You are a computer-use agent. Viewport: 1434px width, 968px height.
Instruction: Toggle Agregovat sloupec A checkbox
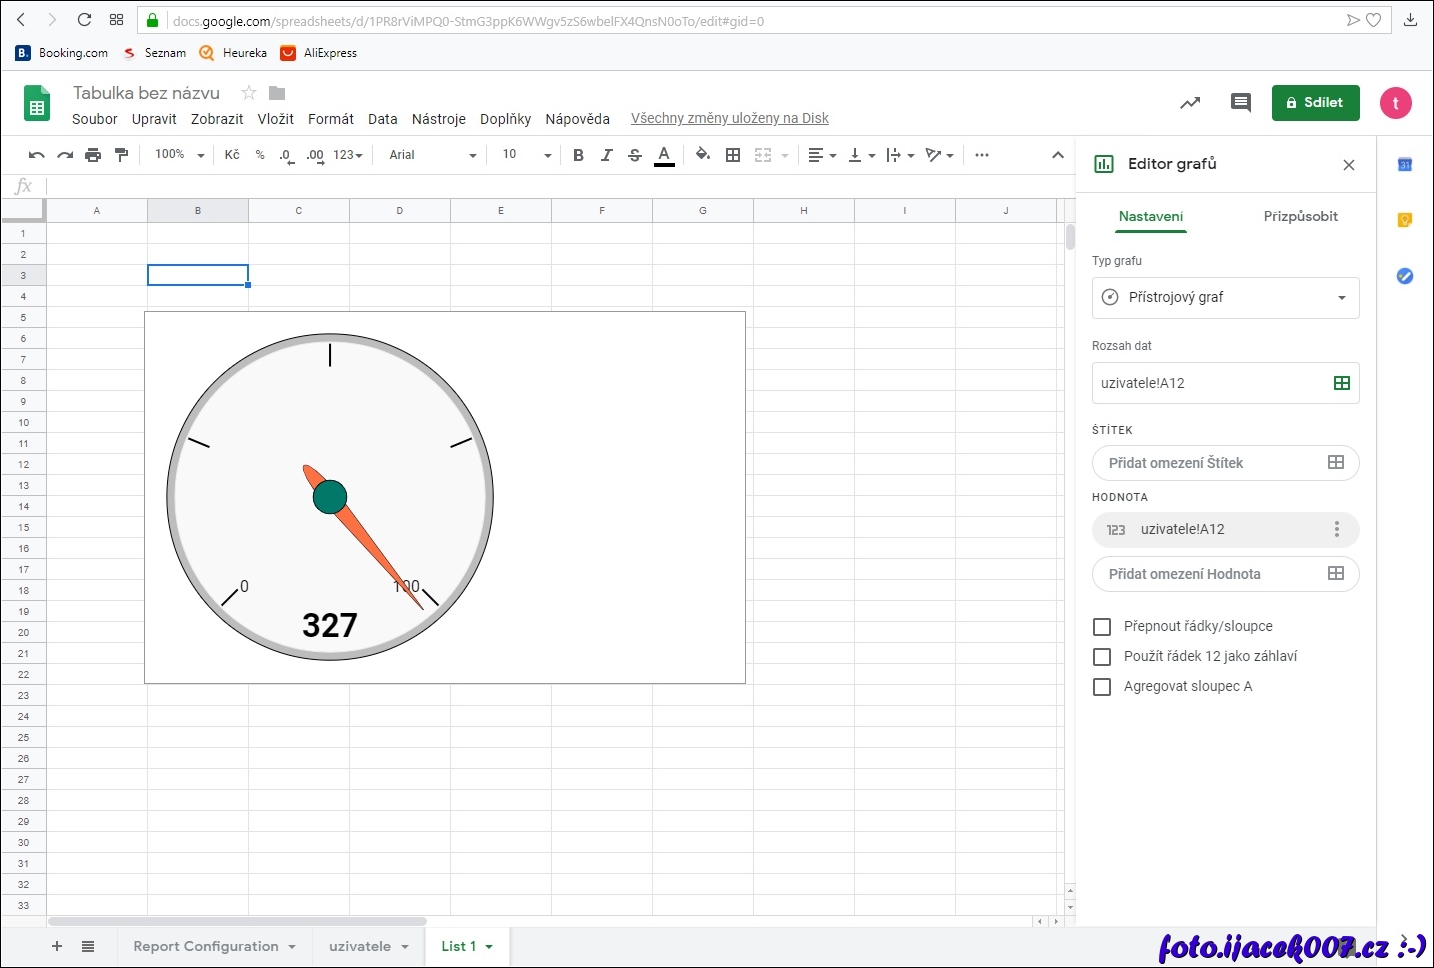coord(1102,687)
